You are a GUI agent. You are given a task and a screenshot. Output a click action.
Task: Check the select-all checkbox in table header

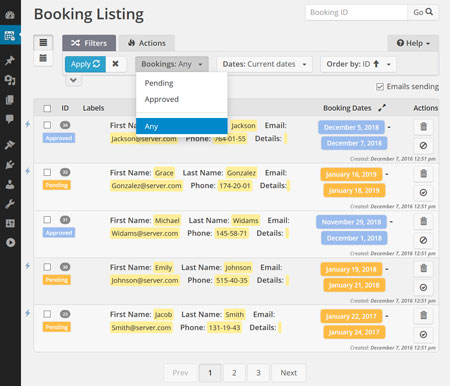pos(47,108)
